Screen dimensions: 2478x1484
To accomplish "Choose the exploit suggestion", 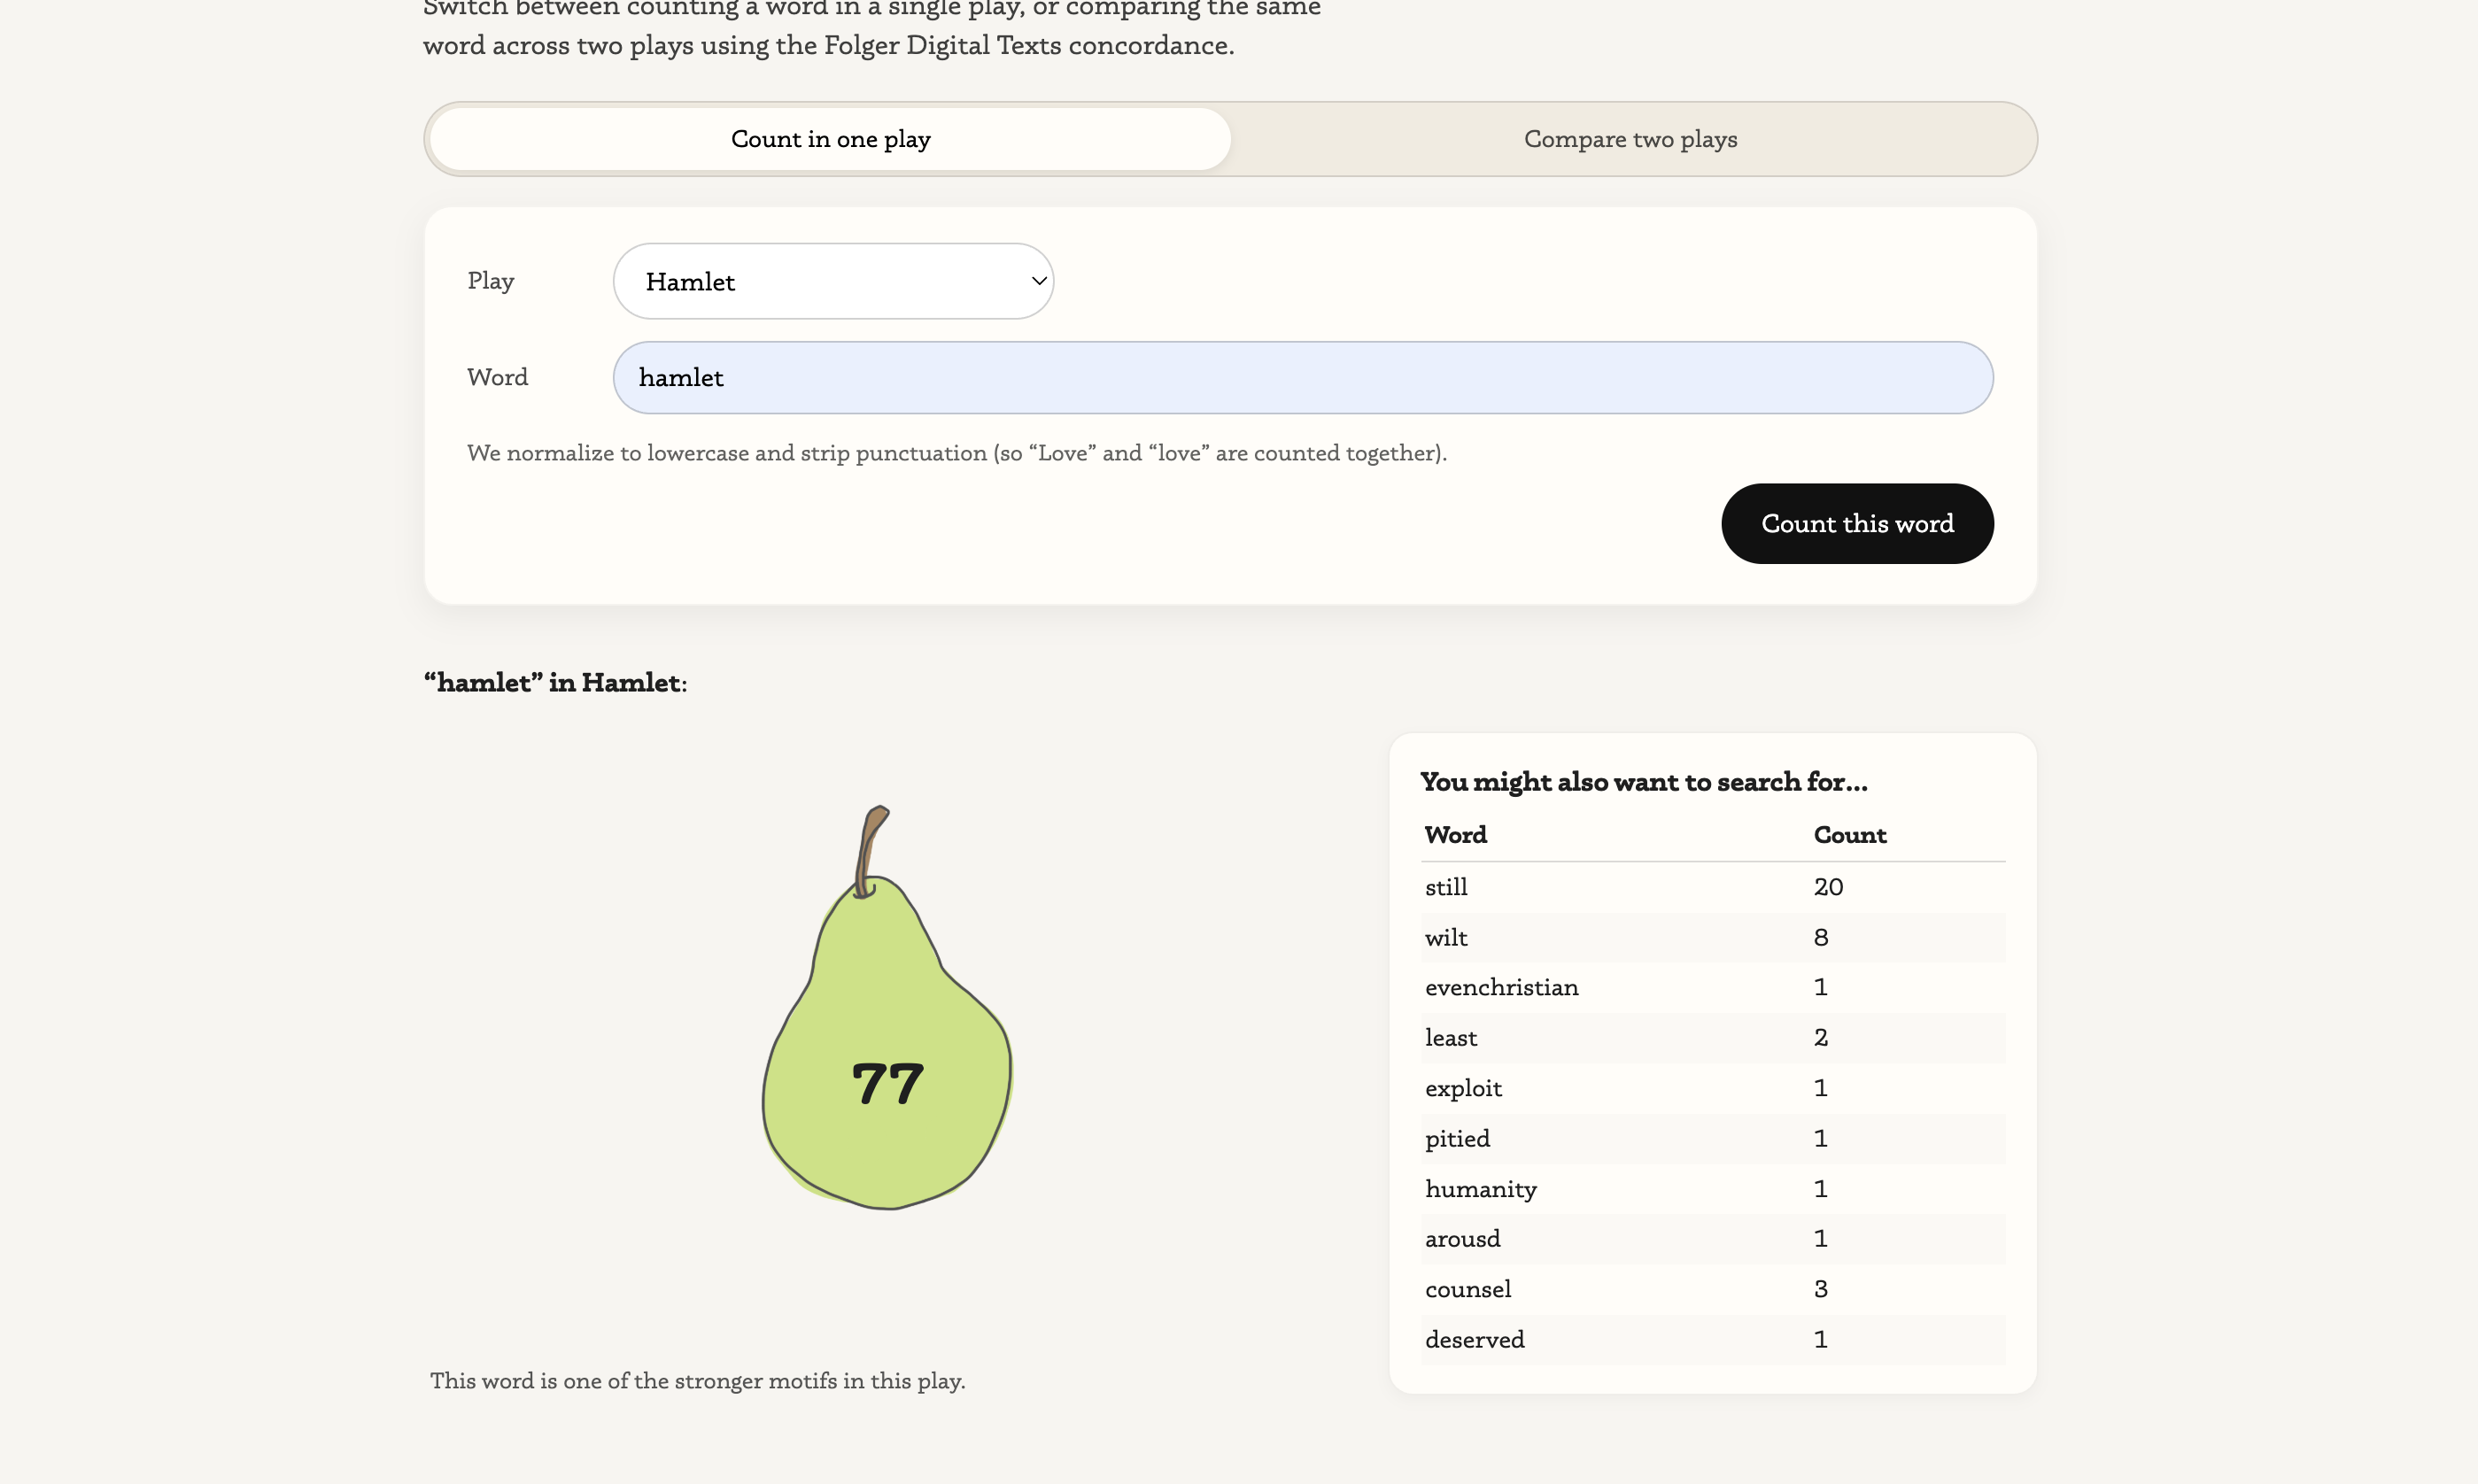I will (x=1463, y=1088).
